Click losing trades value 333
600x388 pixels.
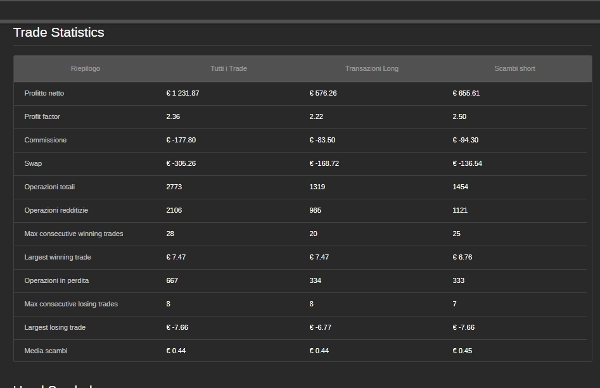click(x=458, y=280)
